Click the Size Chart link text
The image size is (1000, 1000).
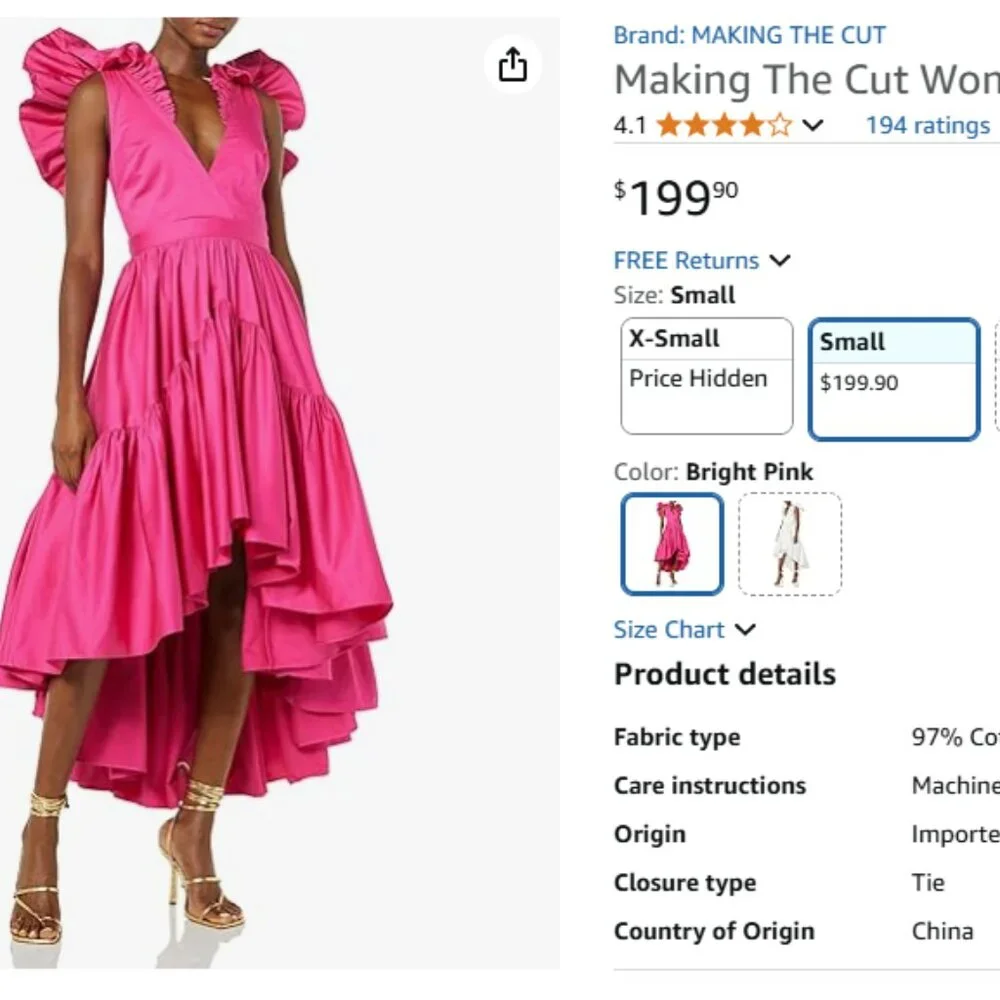click(x=670, y=629)
